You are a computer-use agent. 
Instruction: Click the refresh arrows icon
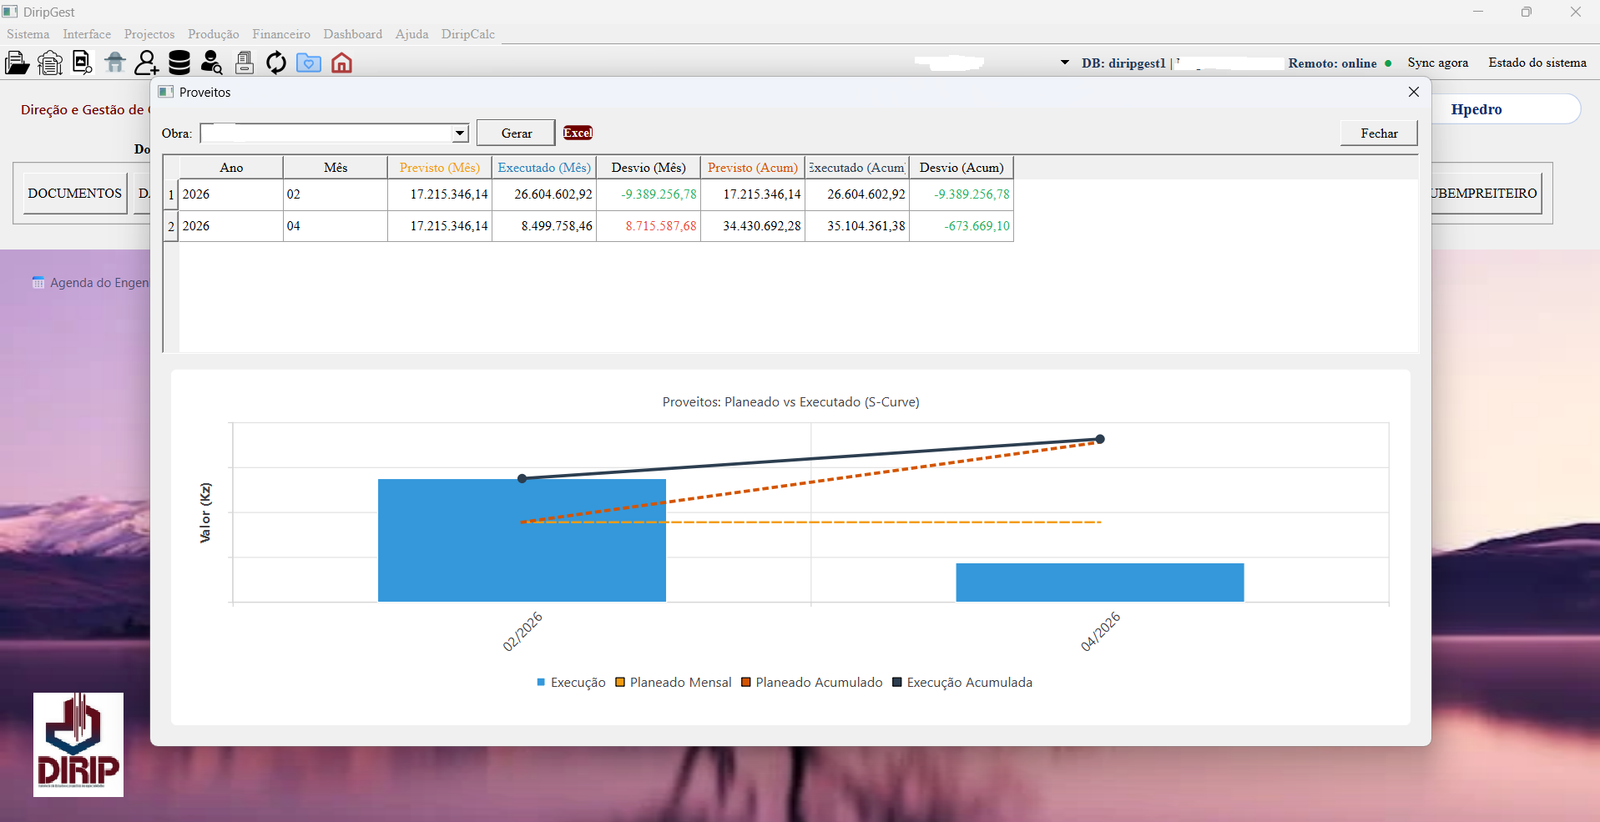276,63
